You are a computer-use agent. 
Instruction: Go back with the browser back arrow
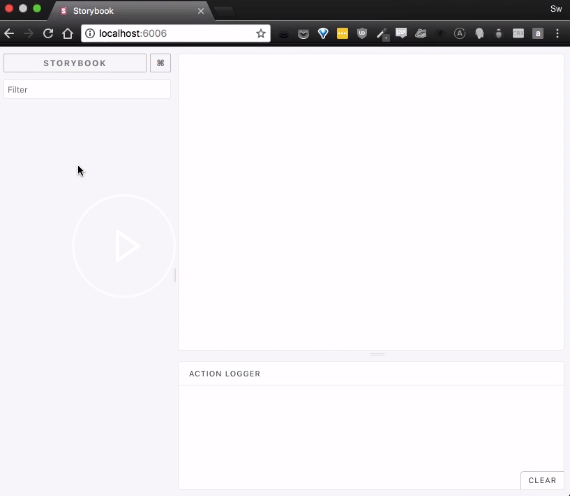[x=9, y=33]
